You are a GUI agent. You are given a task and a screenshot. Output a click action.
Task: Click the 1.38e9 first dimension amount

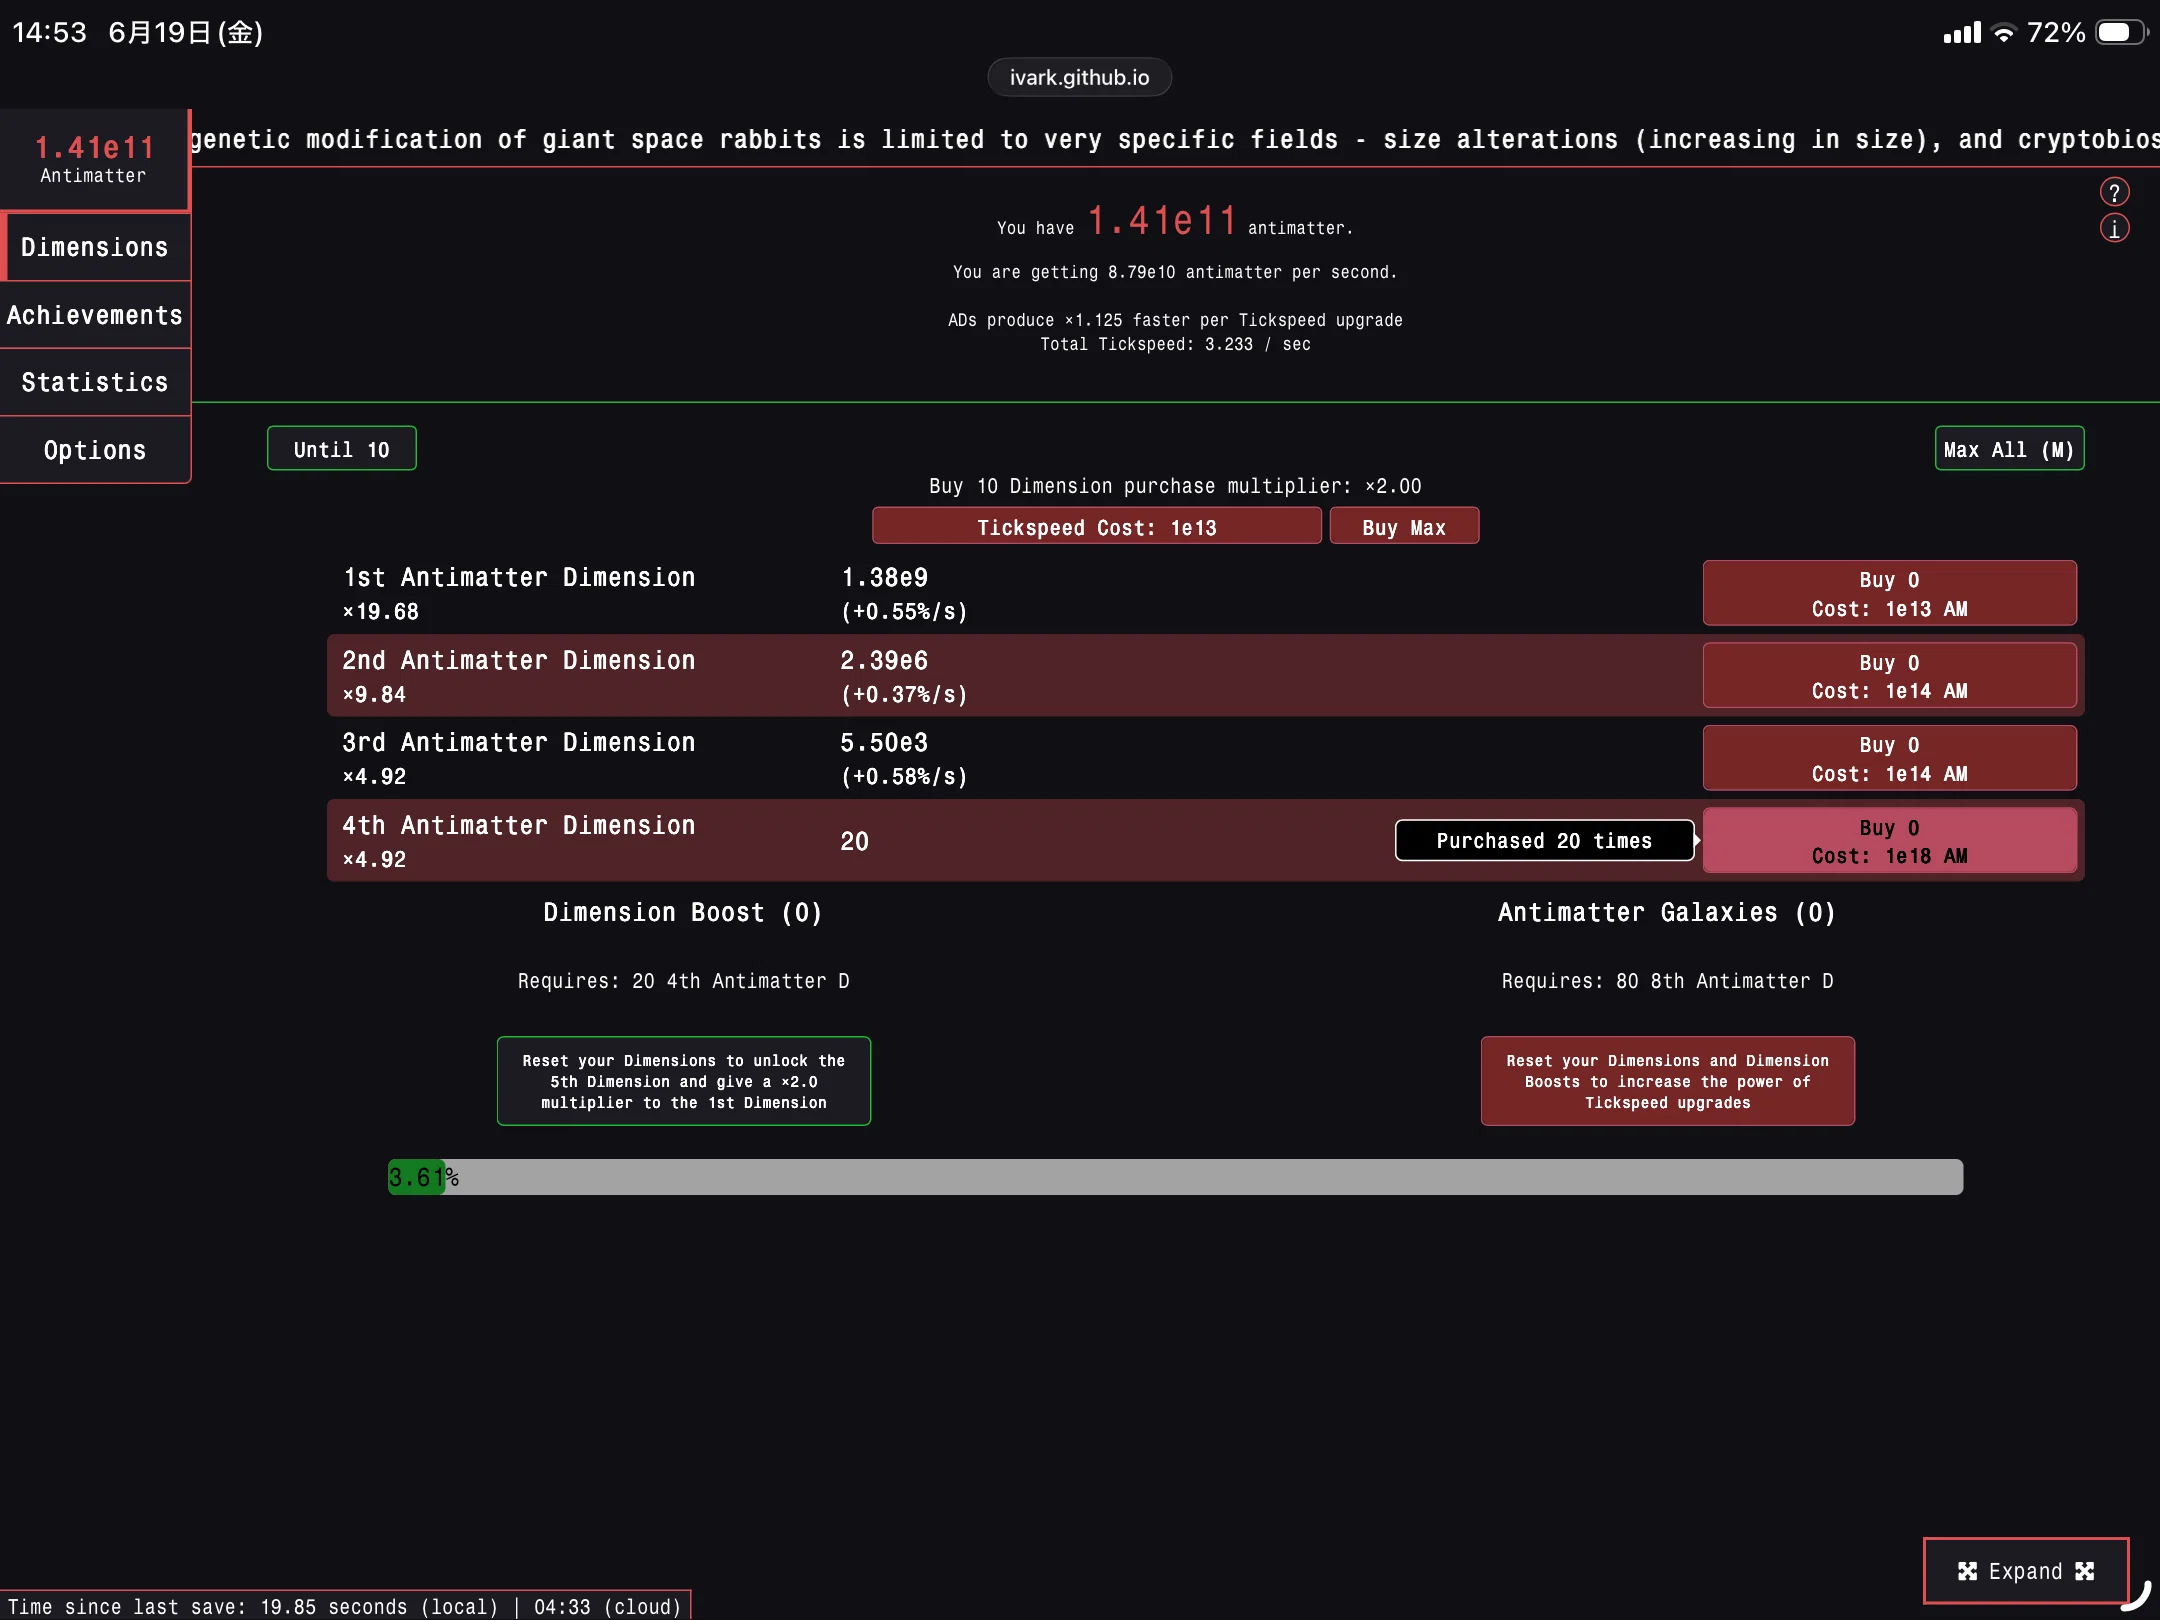point(884,578)
